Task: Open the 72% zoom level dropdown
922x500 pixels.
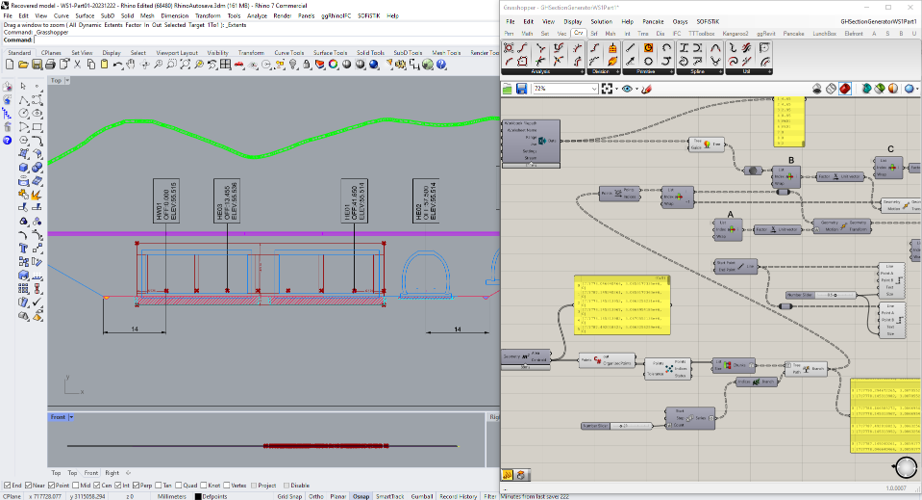Action: click(x=597, y=89)
